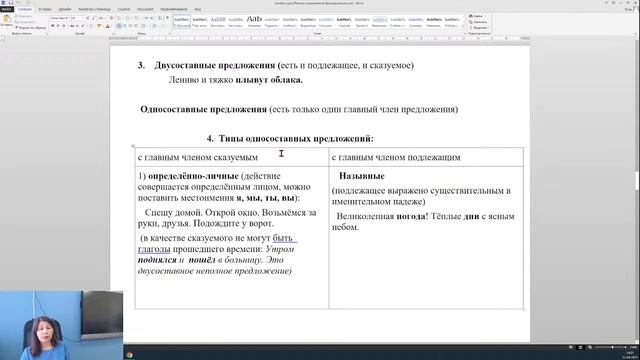Viewport: 640px width, 360px height.
Task: Open the Word help question mark
Action: pos(606,3)
